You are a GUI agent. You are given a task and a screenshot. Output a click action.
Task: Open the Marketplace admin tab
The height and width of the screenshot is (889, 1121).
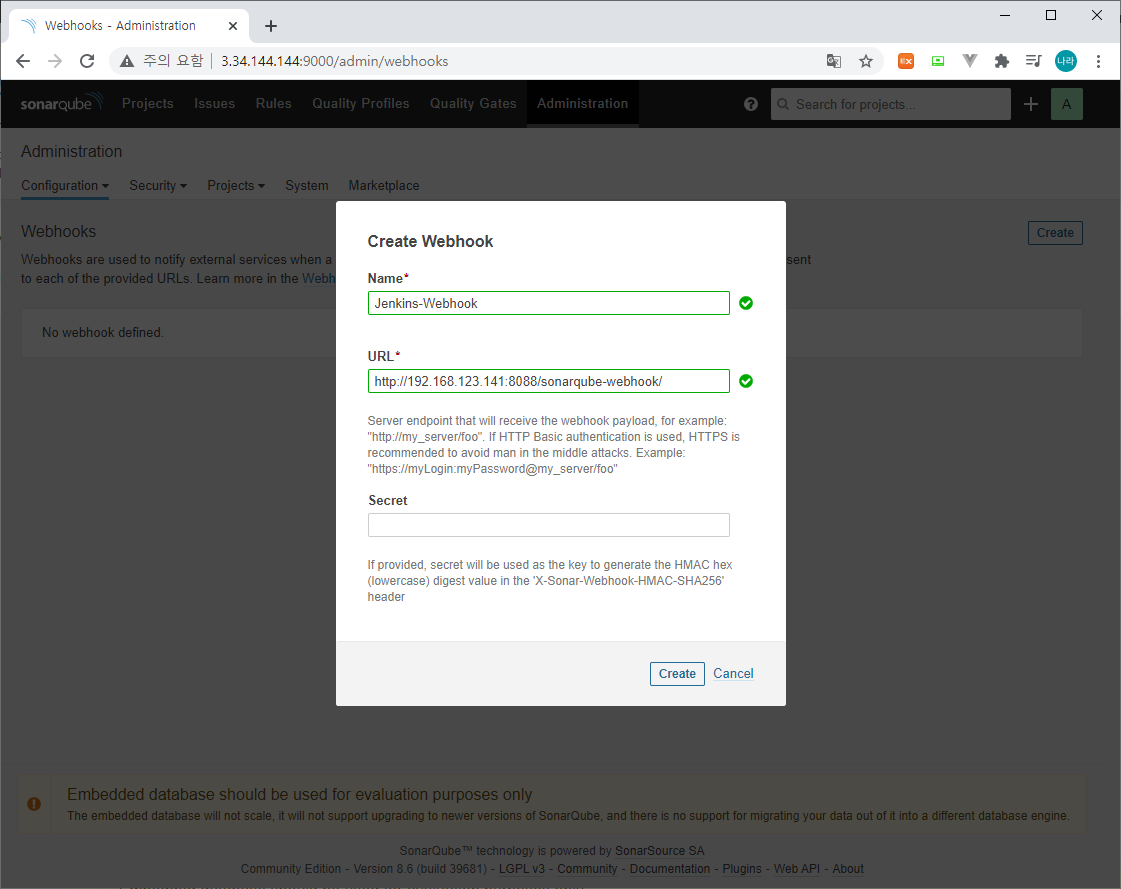[384, 185]
